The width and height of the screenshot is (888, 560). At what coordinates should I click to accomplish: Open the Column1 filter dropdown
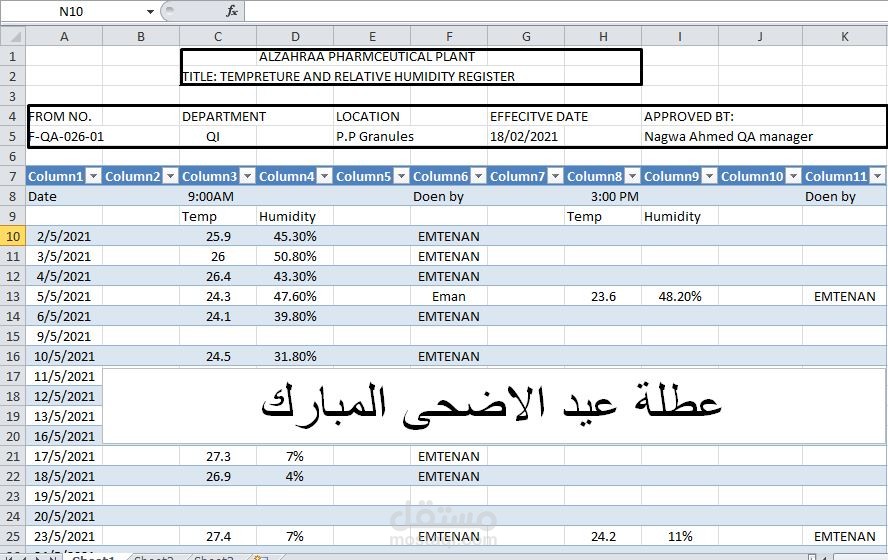[x=93, y=177]
